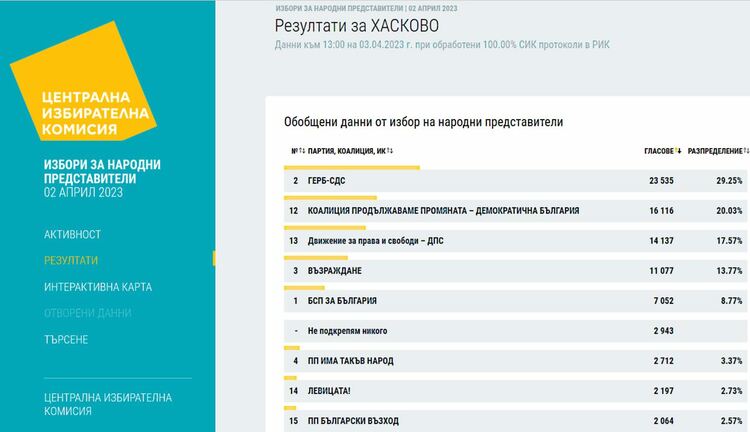Select ПП ИМА ТАКЪВ НАРОД party name

(x=351, y=361)
